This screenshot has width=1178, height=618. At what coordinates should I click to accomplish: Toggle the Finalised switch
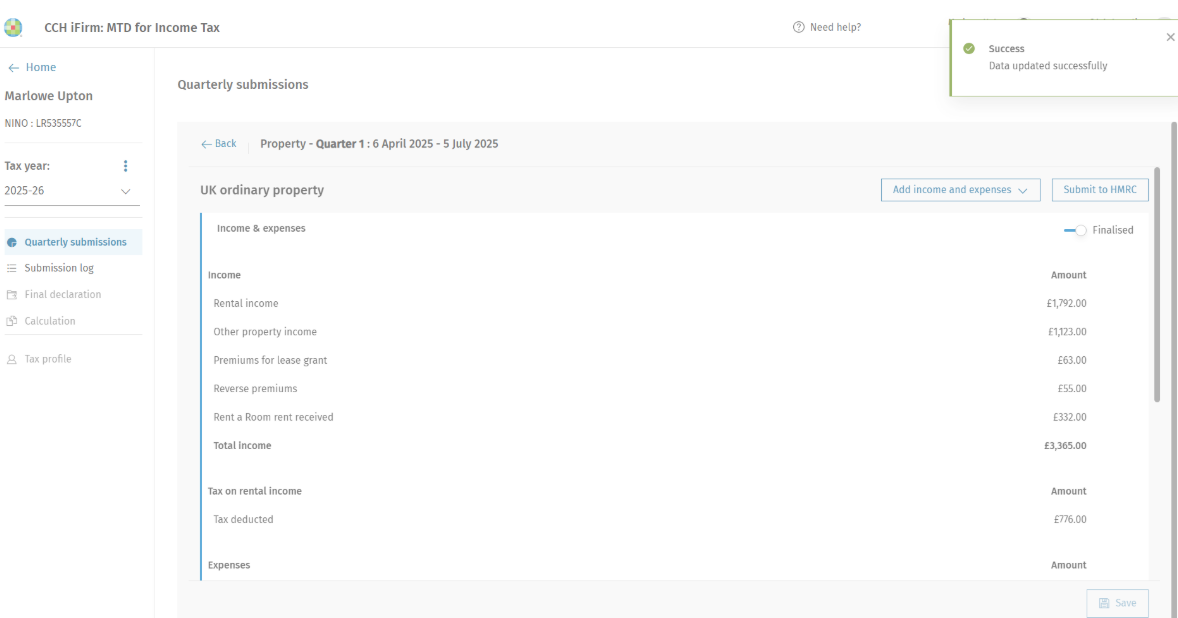1075,230
